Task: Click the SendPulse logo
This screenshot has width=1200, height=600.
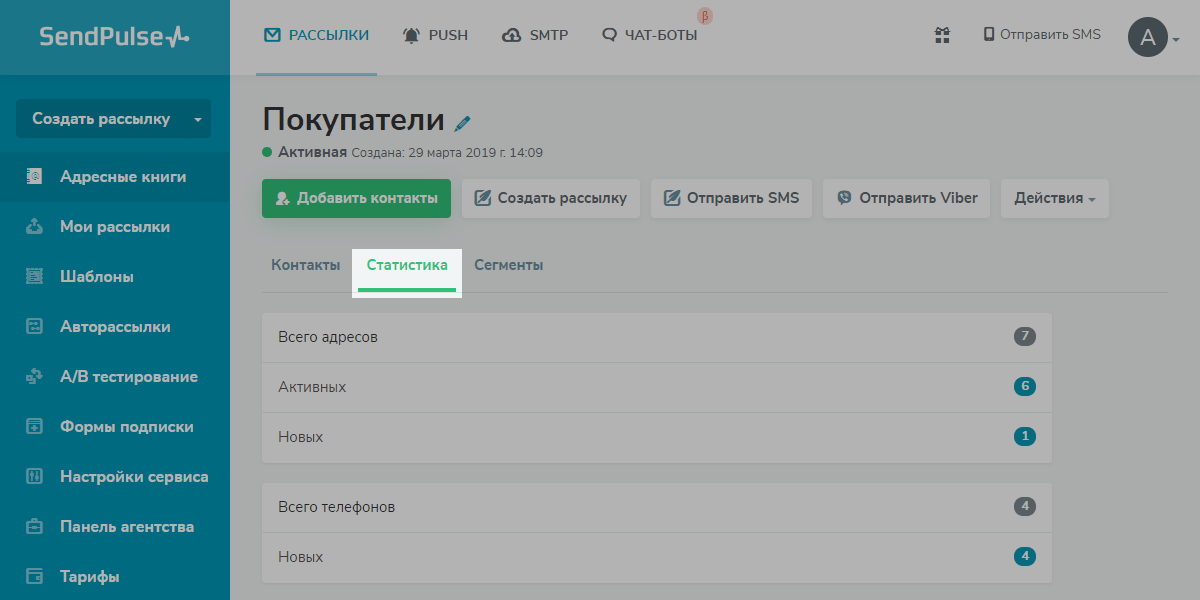Action: [x=114, y=37]
